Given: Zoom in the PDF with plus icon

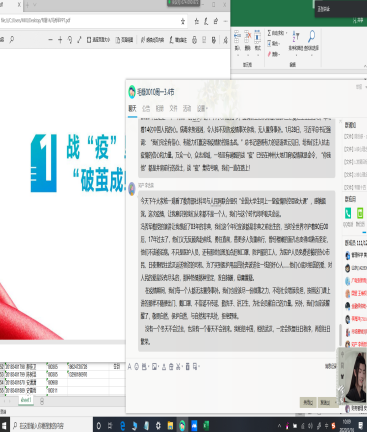Looking at the screenshot, I should pyautogui.click(x=60, y=40).
